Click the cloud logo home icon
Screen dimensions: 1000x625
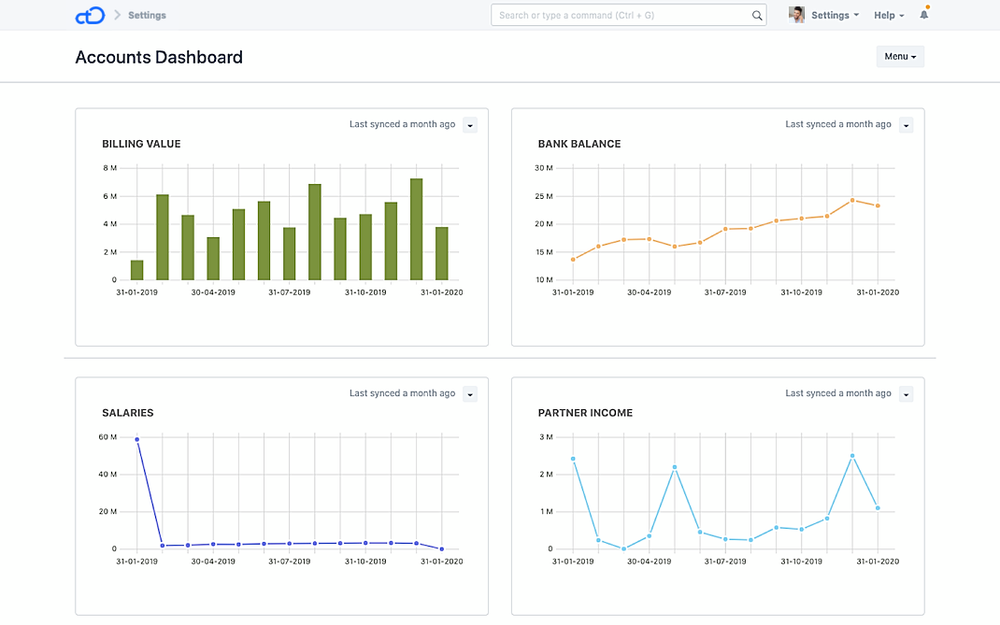click(x=90, y=15)
